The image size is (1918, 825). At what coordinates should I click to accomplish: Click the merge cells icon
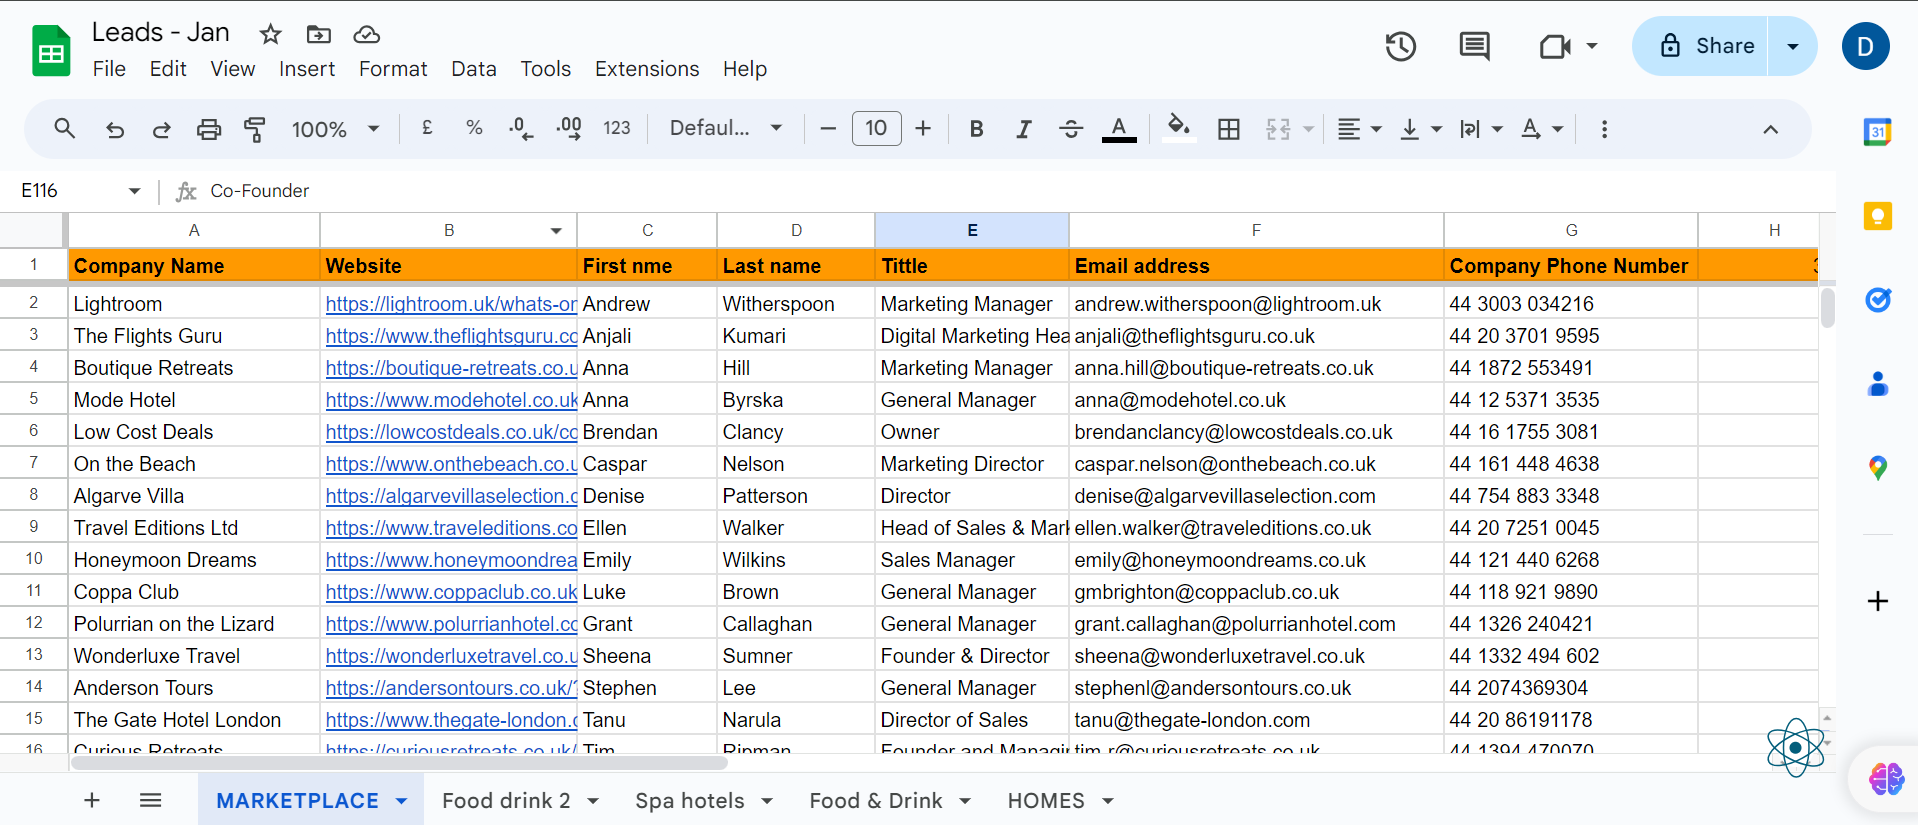pos(1278,129)
